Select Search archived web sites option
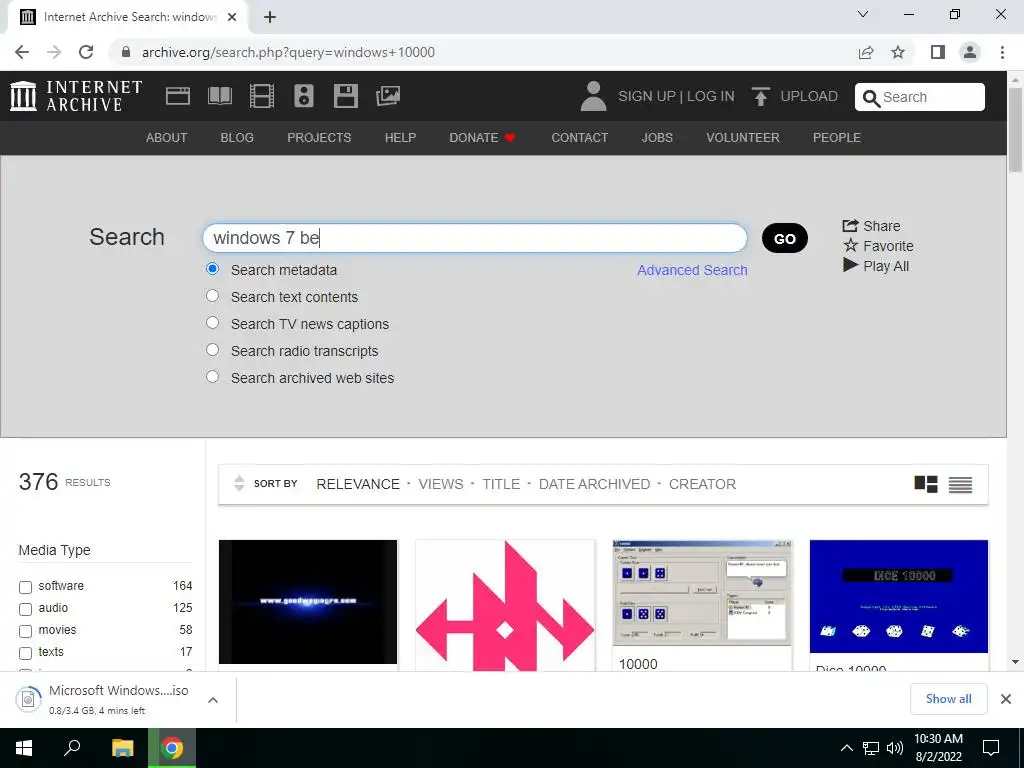1024x768 pixels. pos(212,377)
